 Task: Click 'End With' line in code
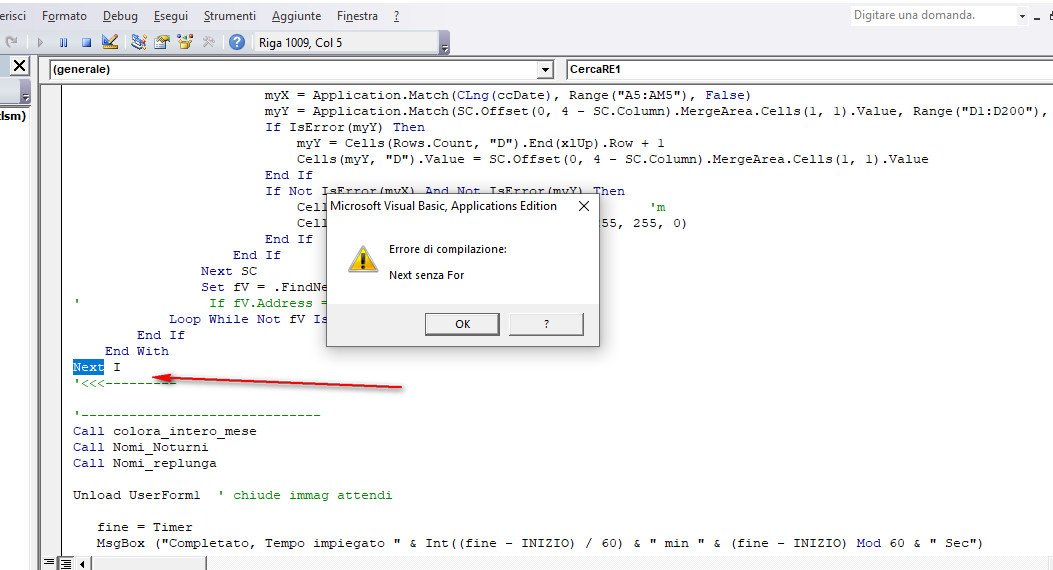137,351
